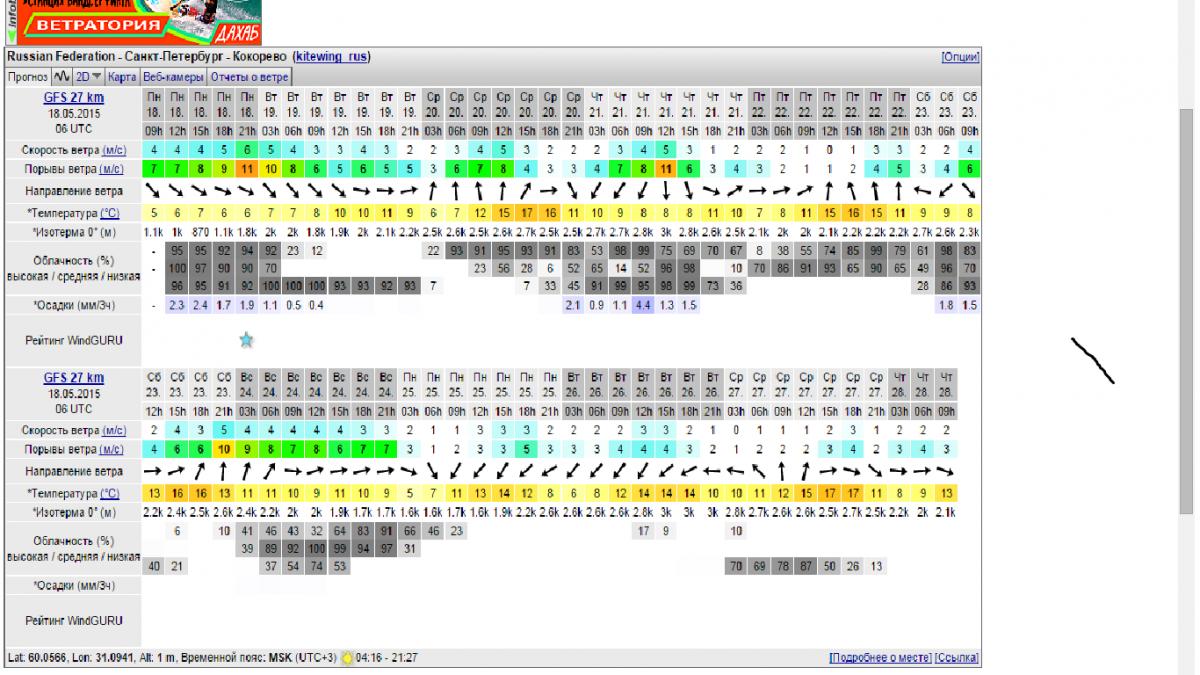This screenshot has height=675, width=1200.
Task: Click the °C temperature unit link in top table
Action: click(109, 213)
